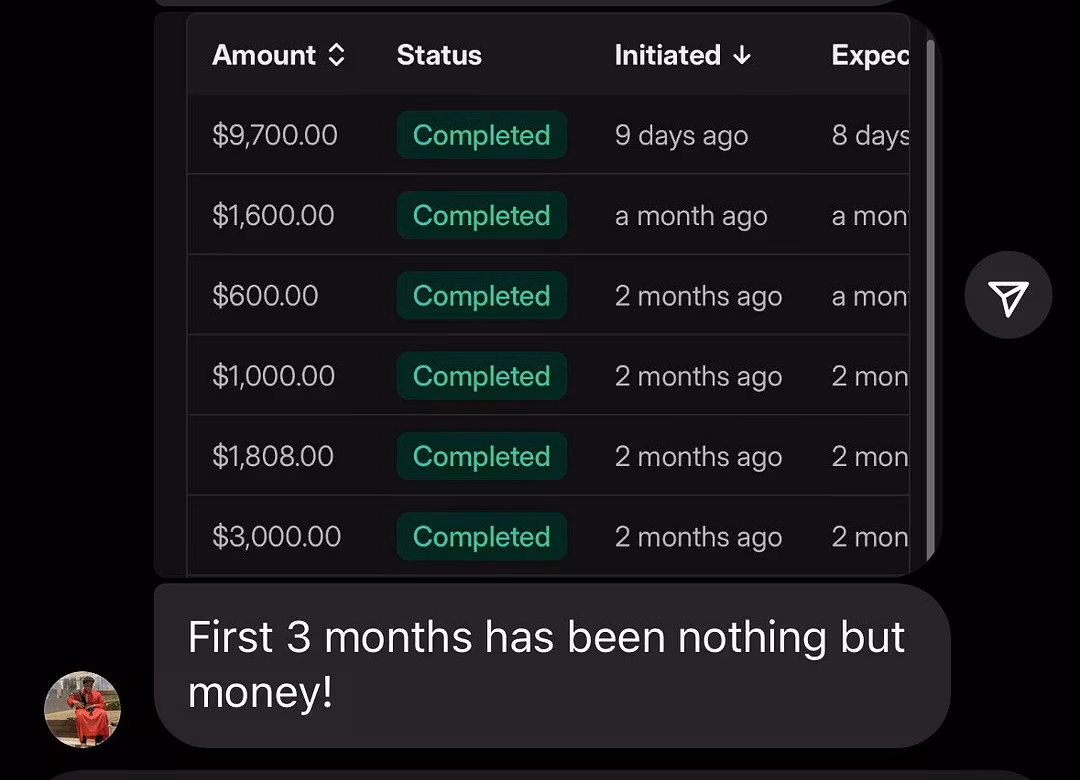
Task: Click the Completed badge for $9,700.00
Action: pyautogui.click(x=481, y=135)
